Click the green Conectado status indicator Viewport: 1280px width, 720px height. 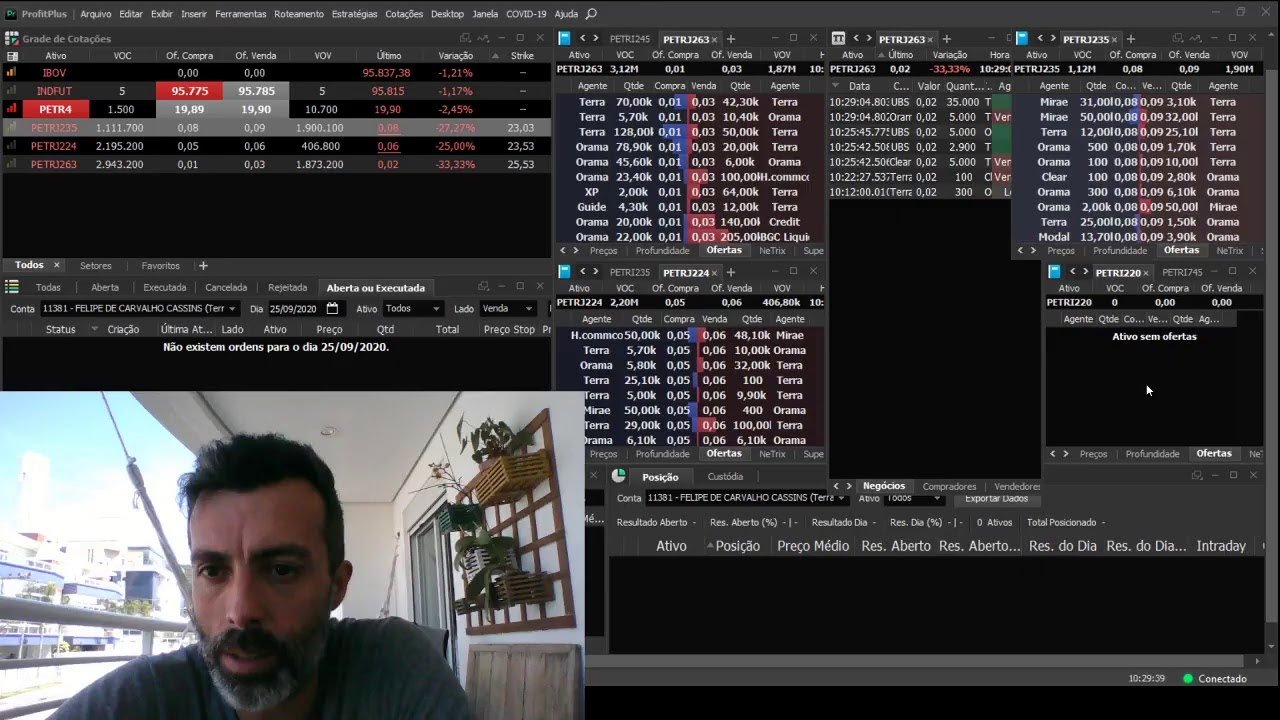[1188, 678]
